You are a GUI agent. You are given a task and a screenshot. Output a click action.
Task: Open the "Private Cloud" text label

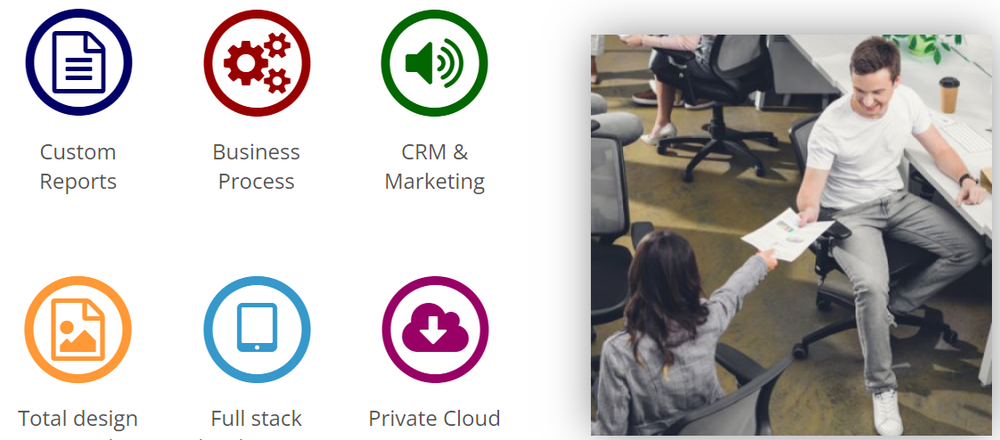pos(434,418)
